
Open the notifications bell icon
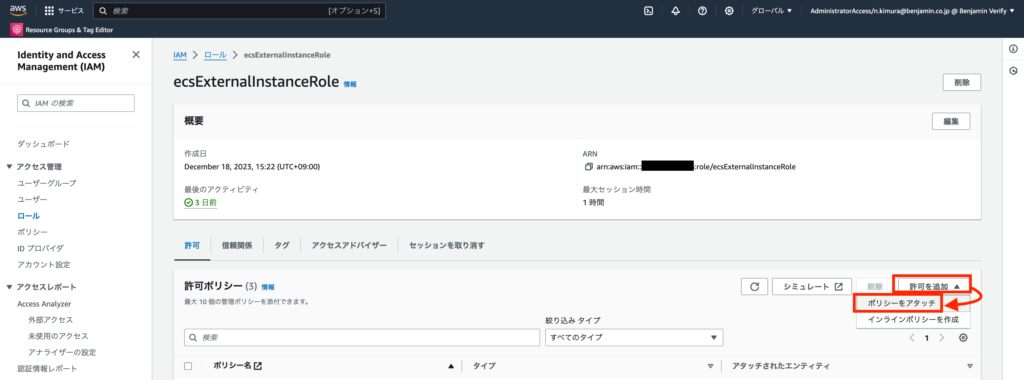tap(676, 11)
